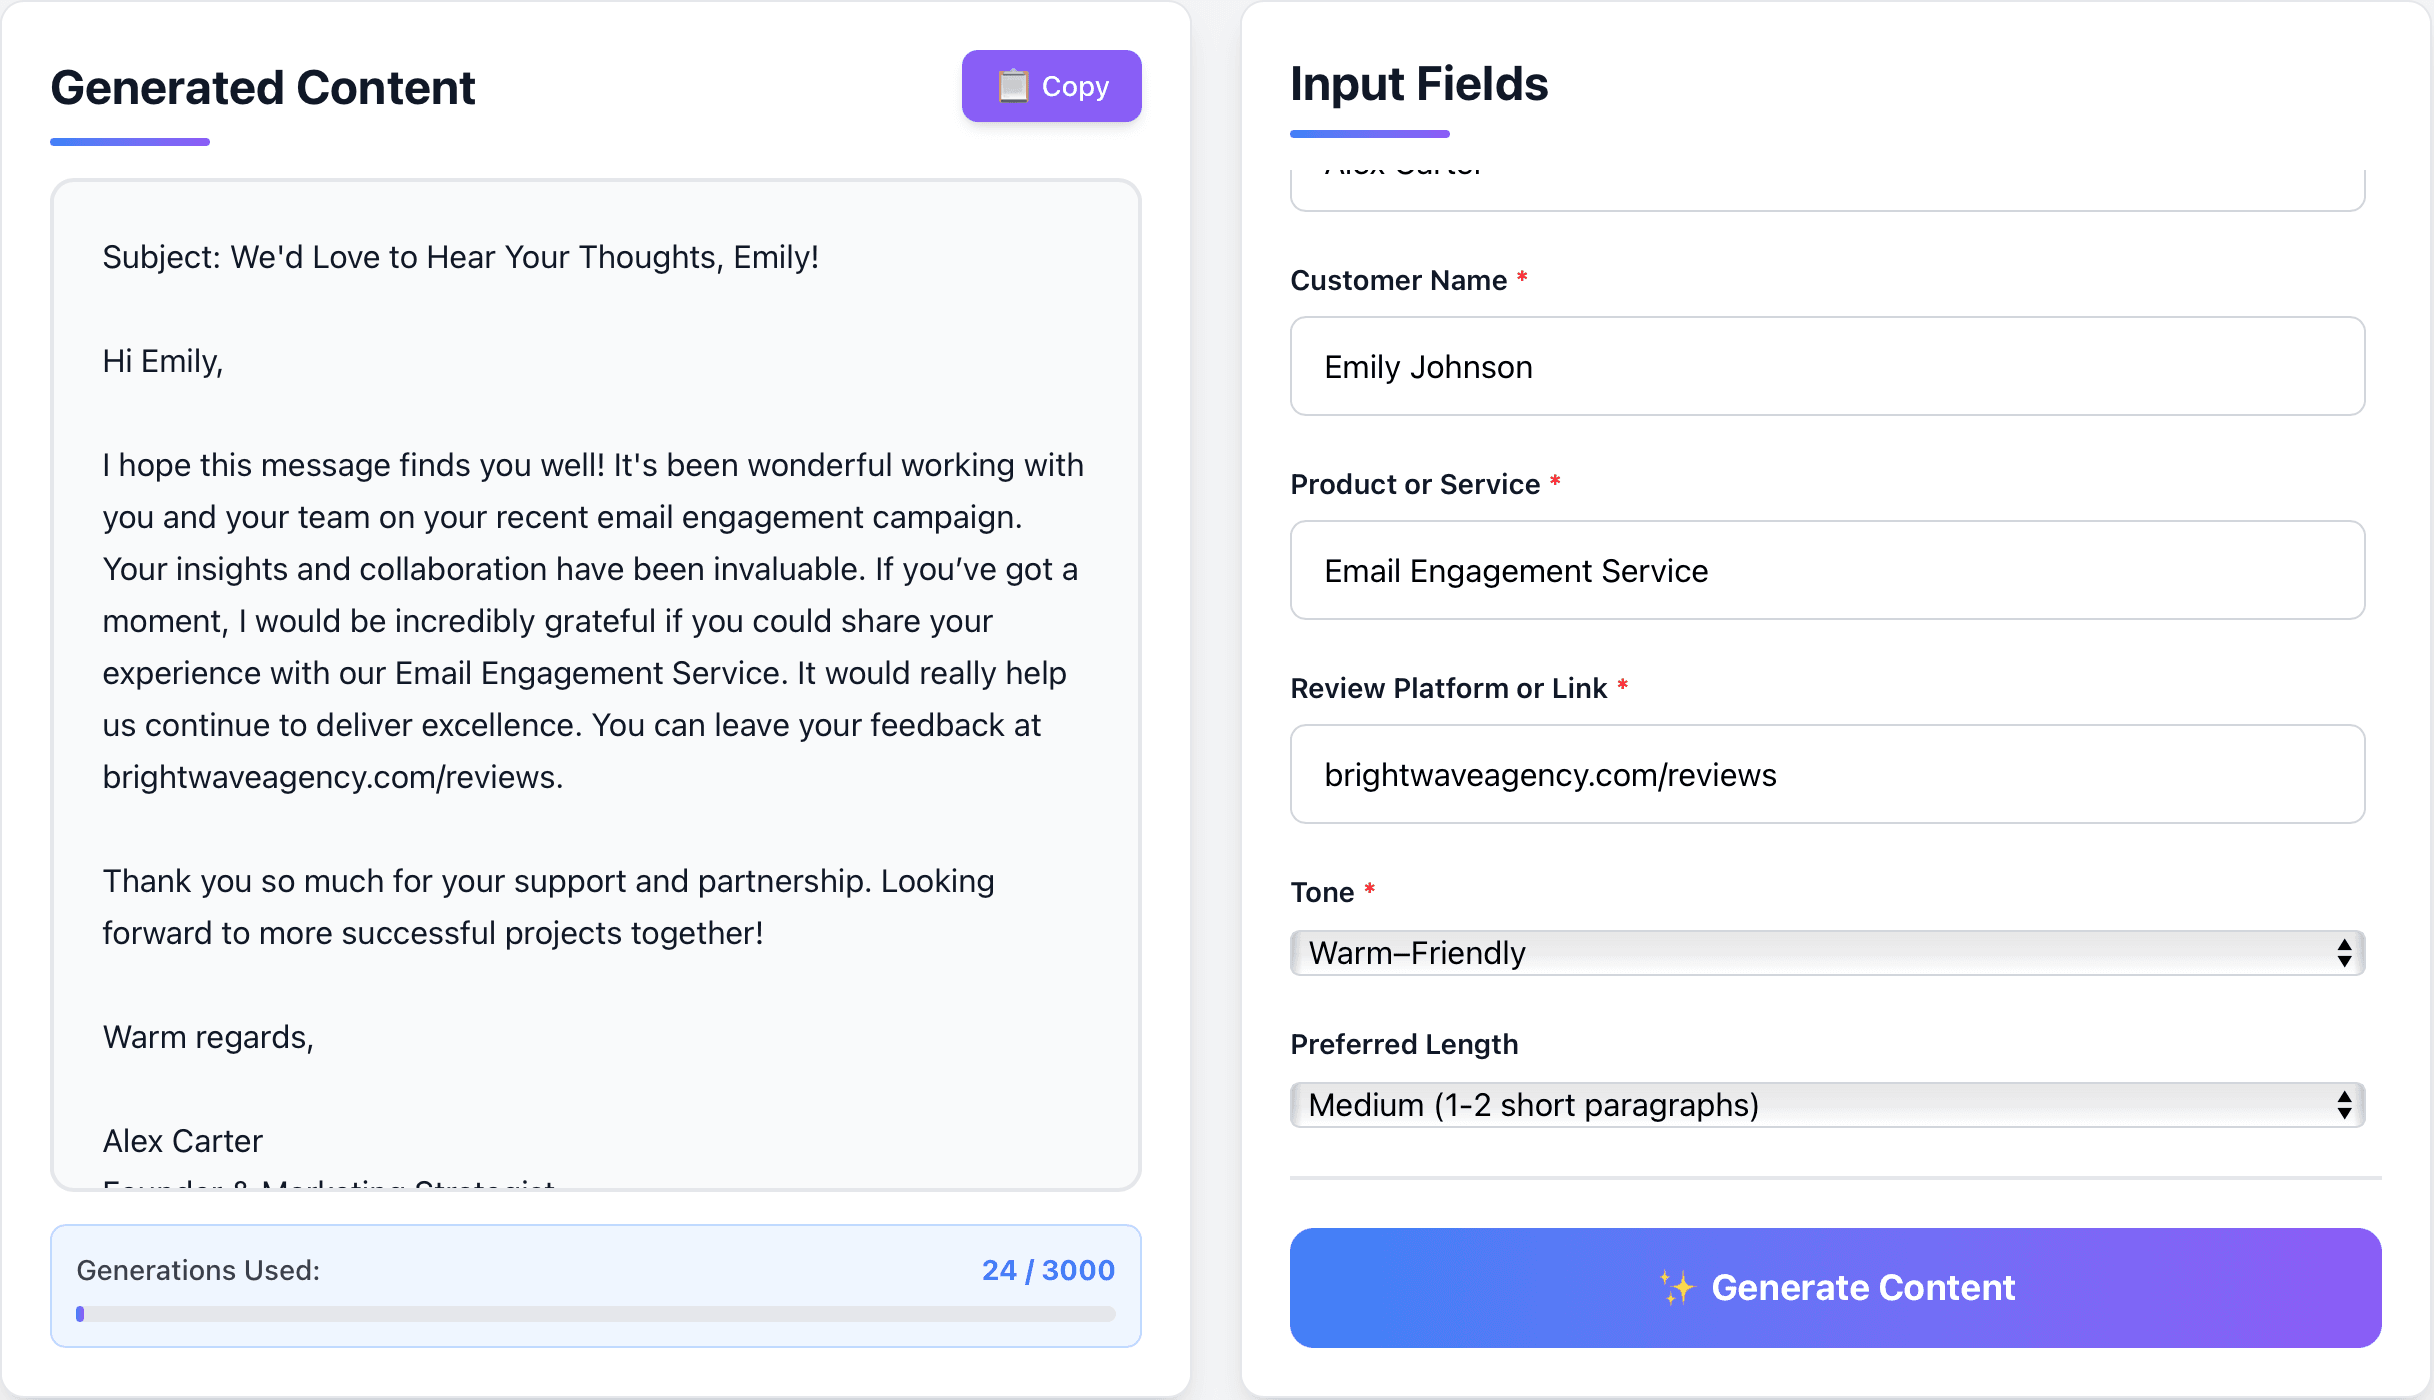Click the Customer Name label
Screen dimensions: 2434x1400
pyautogui.click(x=1398, y=281)
